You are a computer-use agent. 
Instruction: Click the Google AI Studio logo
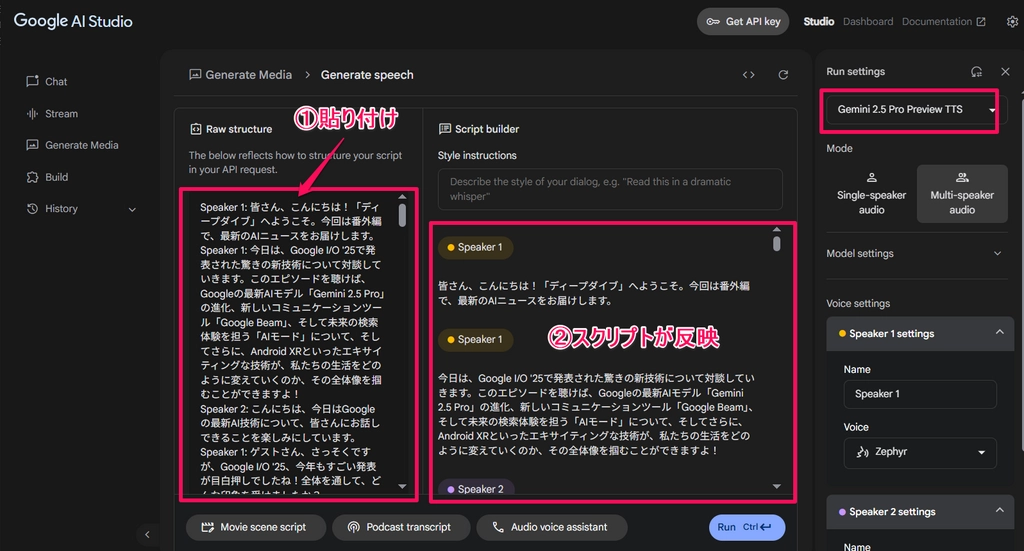click(x=73, y=21)
